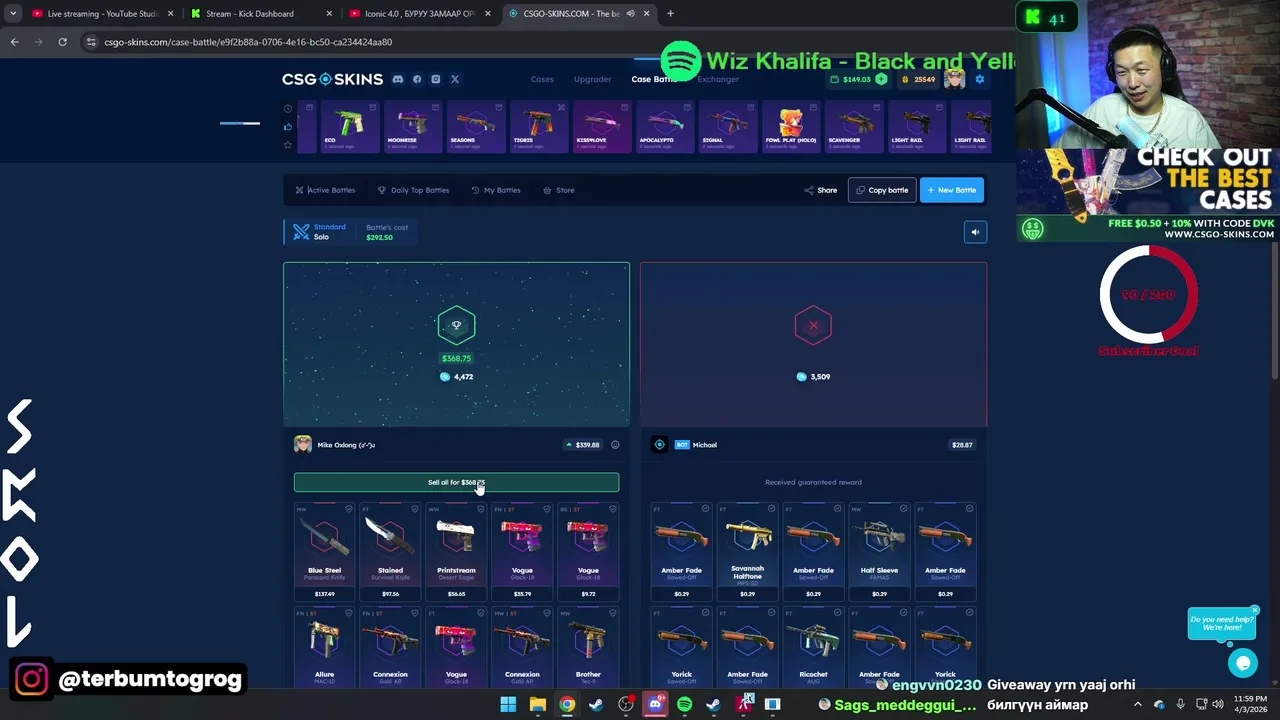Mute battle sound with speaker button
The width and height of the screenshot is (1280, 720).
point(975,232)
